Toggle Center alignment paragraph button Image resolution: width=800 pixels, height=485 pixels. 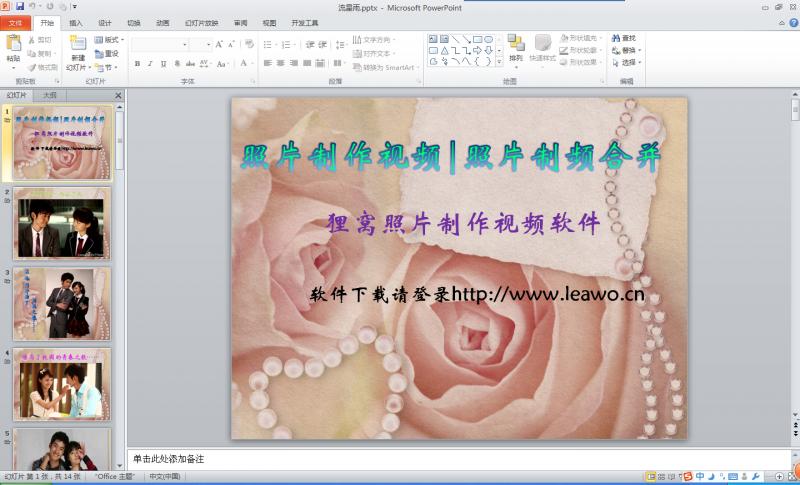(x=280, y=63)
